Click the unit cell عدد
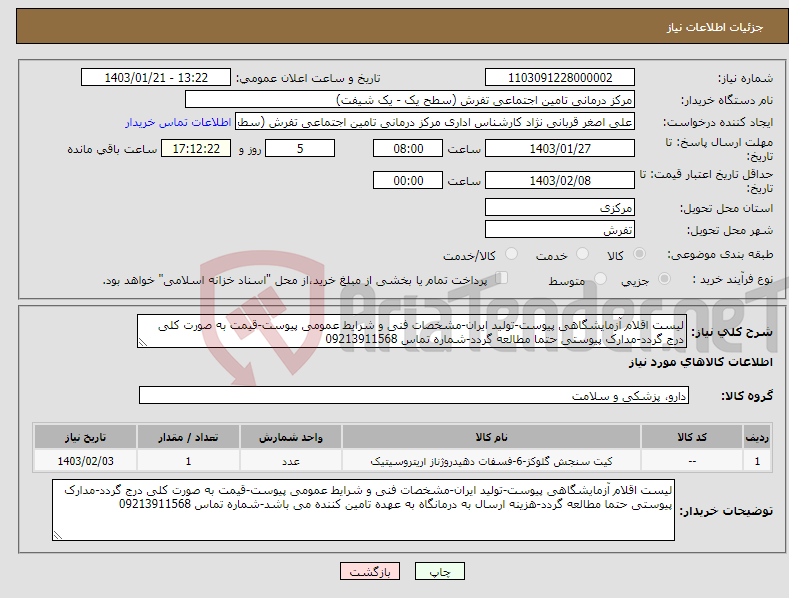Screen dimensions: 789x598 (291, 461)
